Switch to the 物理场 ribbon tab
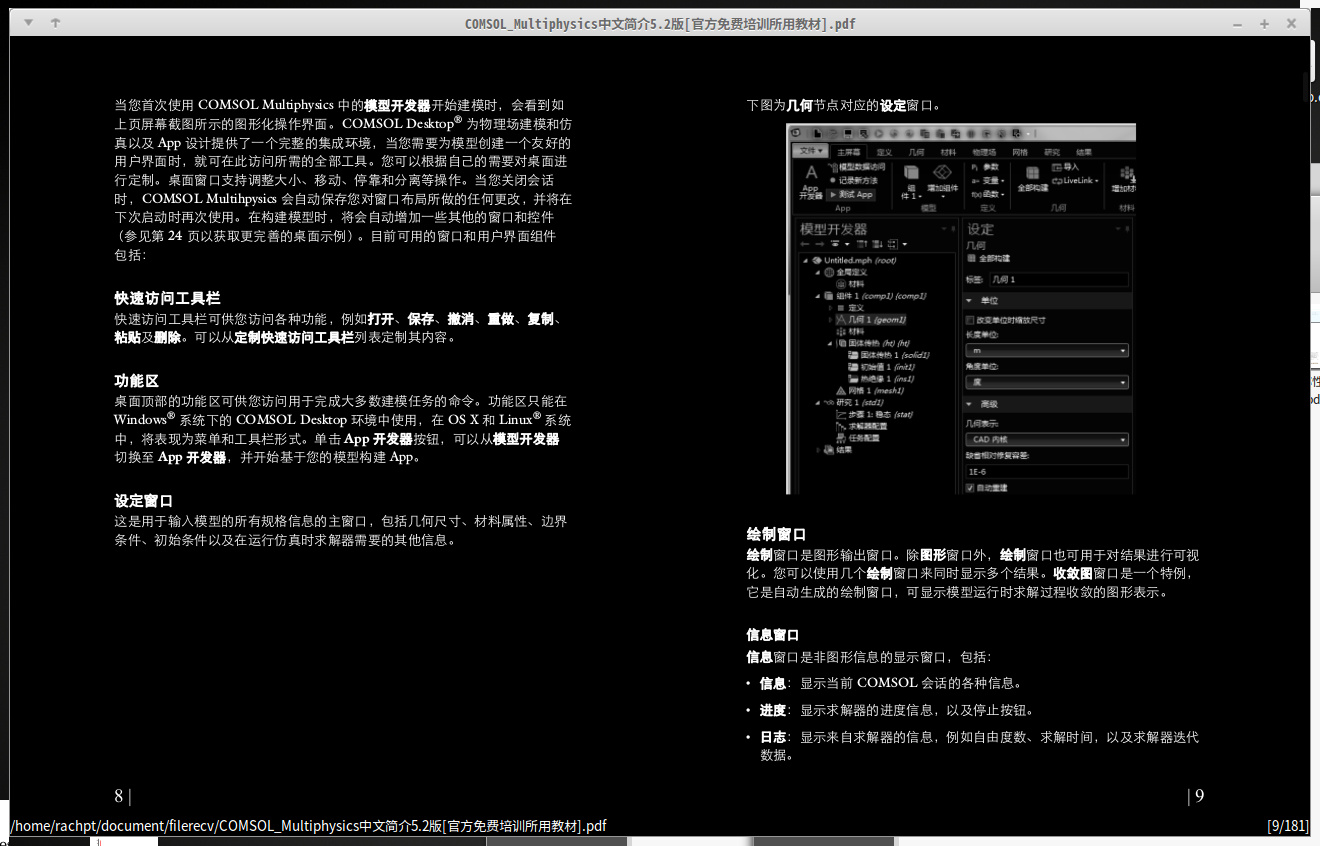This screenshot has height=846, width=1320. point(984,152)
